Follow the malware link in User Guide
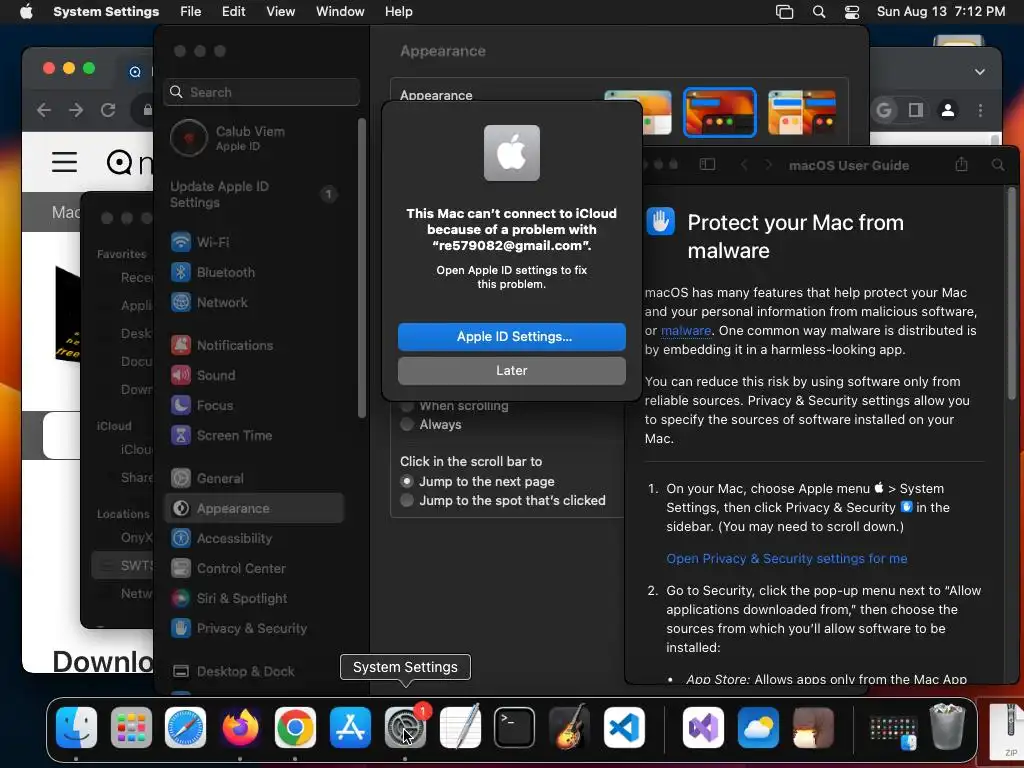This screenshot has width=1024, height=768. (x=686, y=330)
